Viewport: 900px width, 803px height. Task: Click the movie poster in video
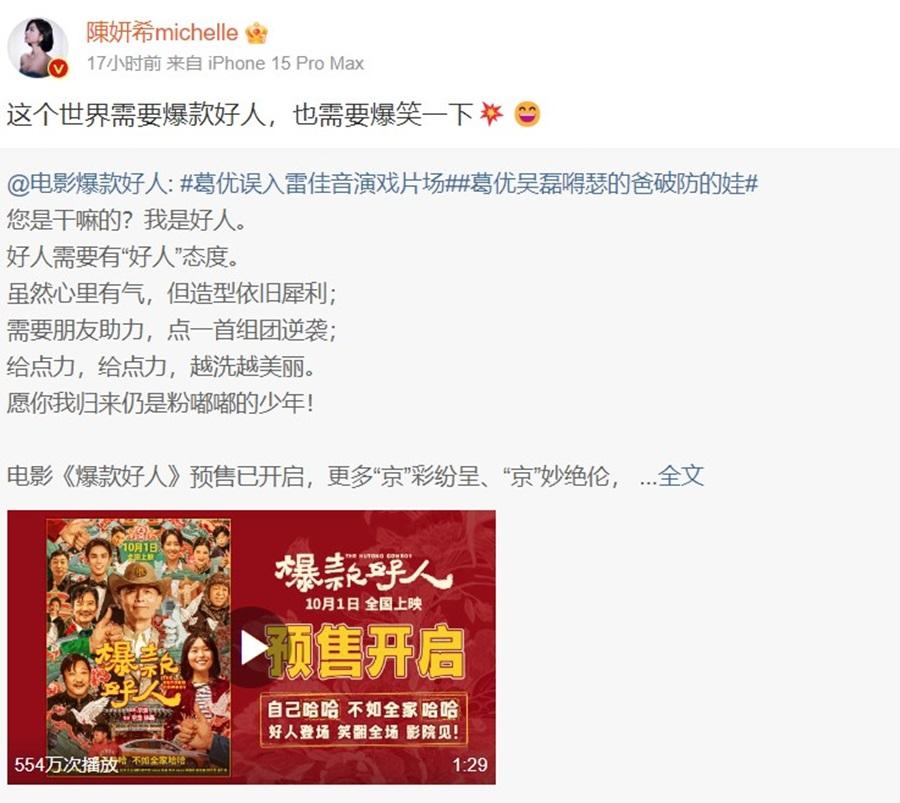pos(139,647)
